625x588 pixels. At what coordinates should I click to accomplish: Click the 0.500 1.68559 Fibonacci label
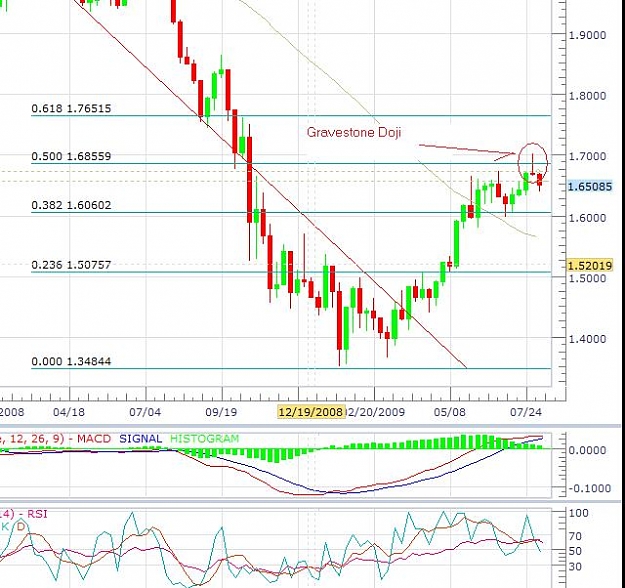71,156
